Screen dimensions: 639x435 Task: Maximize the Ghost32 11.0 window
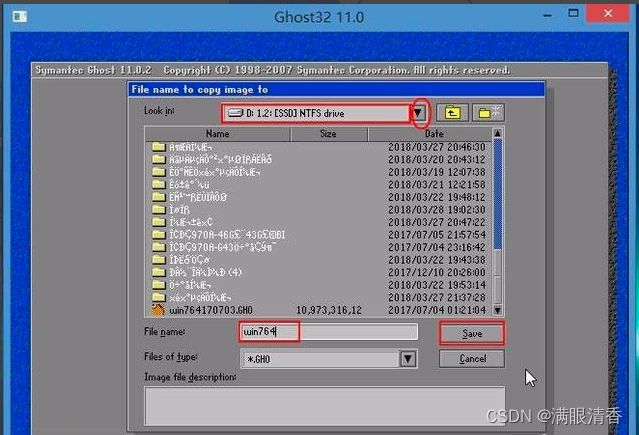tap(573, 14)
